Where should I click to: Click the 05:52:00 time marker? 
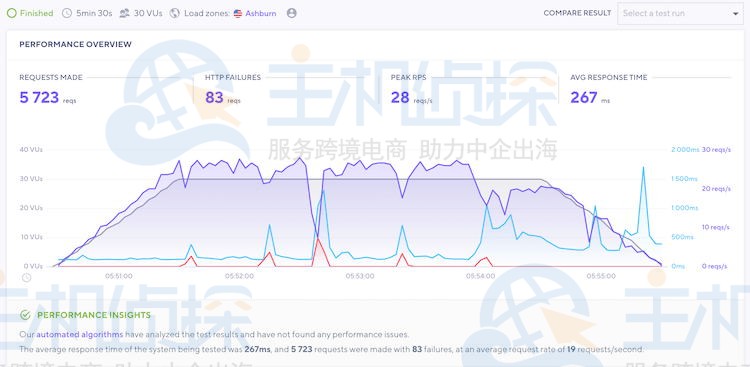tap(239, 276)
